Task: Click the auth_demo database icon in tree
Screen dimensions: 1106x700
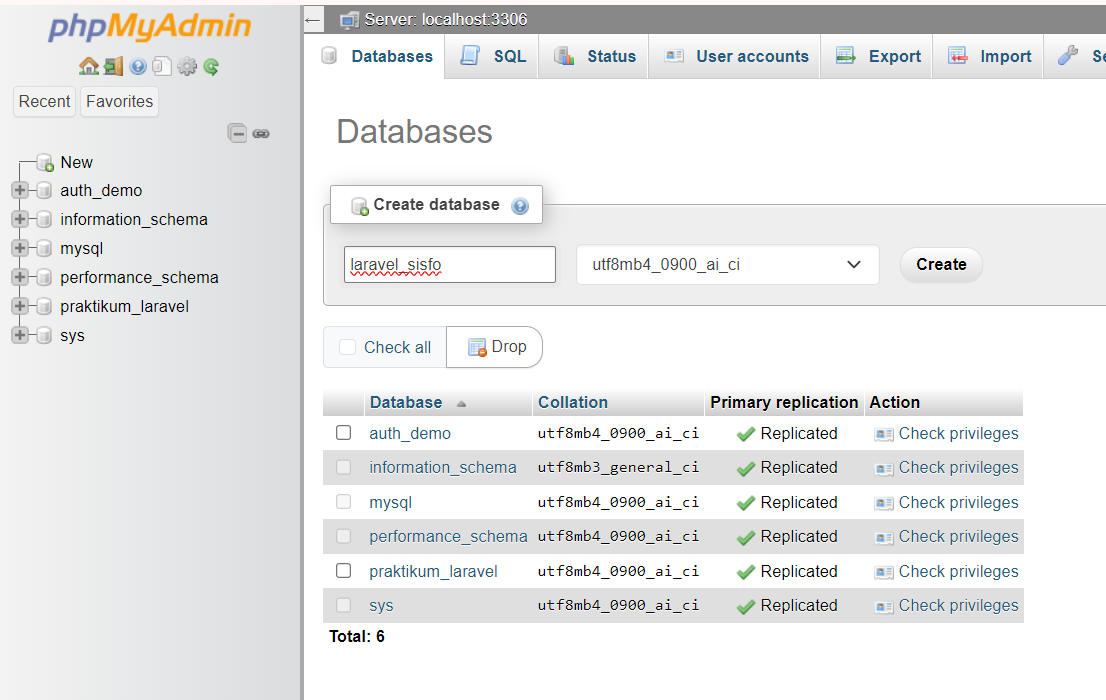Action: [x=44, y=191]
